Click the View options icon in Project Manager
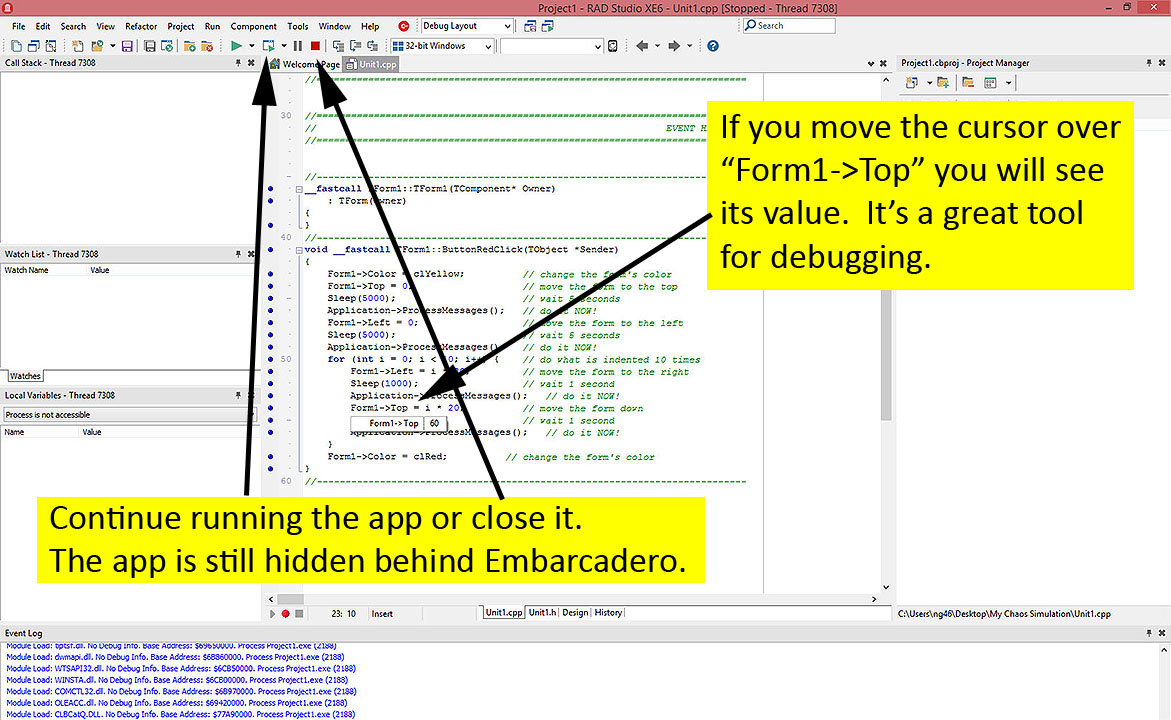This screenshot has width=1171, height=720. pyautogui.click(x=990, y=83)
